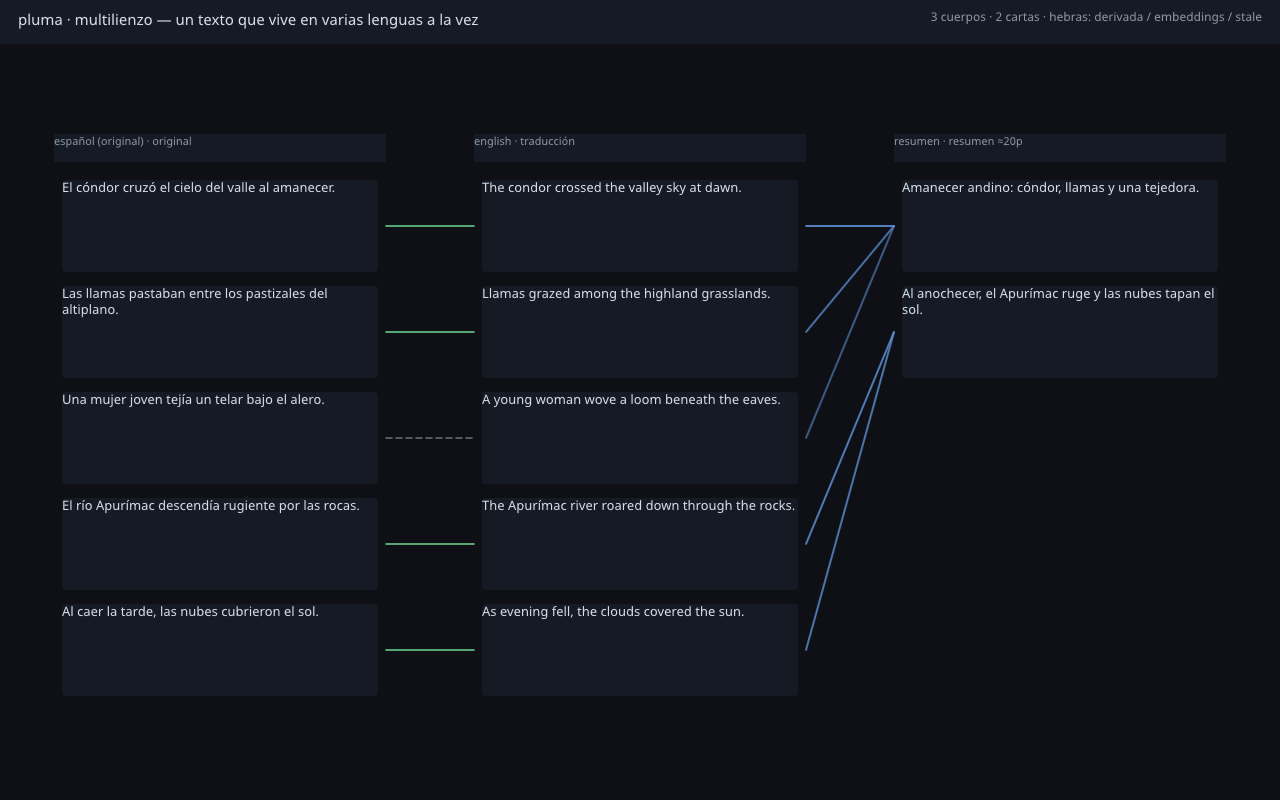Open the 'Amanecer andino' summary card
The image size is (1280, 800).
[1060, 226]
